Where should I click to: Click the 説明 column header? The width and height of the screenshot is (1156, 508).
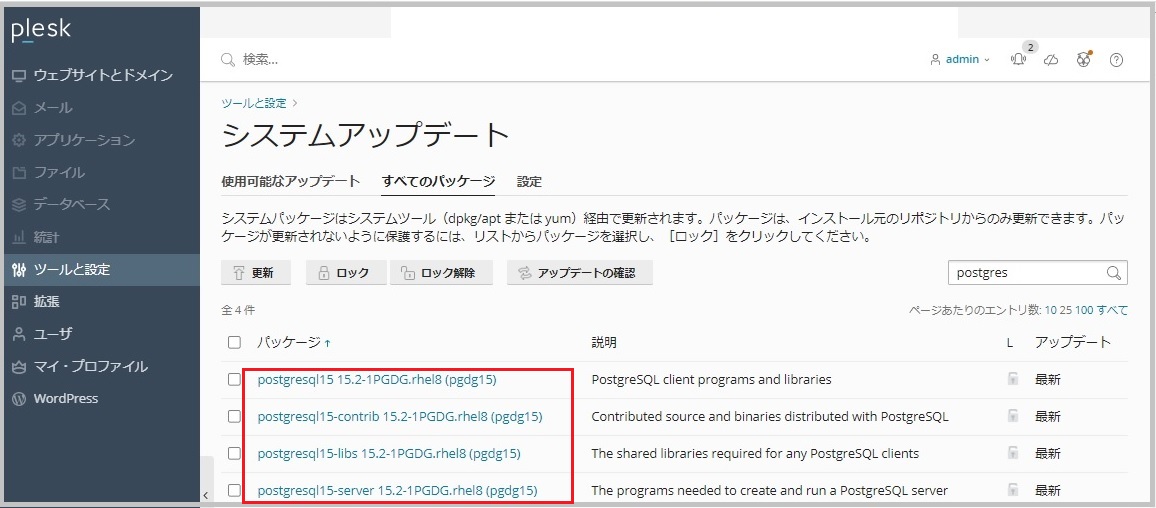tap(604, 342)
